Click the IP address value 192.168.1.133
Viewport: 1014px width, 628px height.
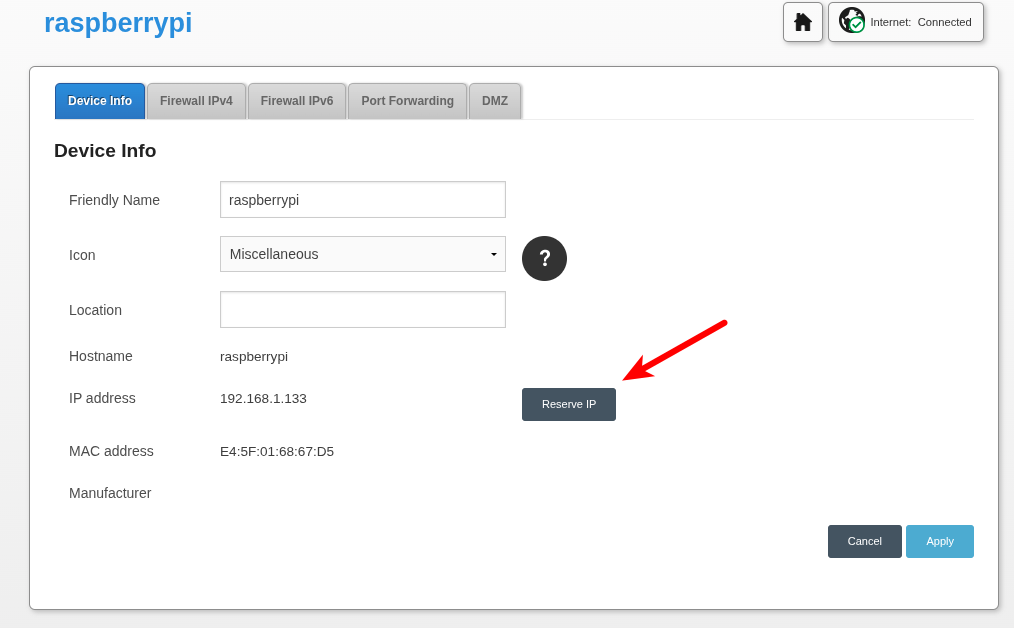(x=263, y=398)
